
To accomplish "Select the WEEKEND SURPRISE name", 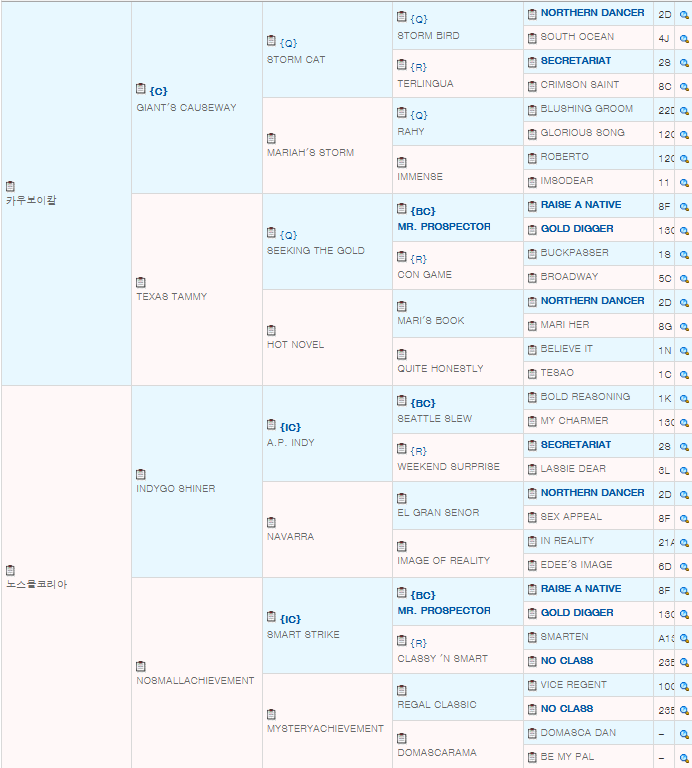I will pyautogui.click(x=448, y=467).
